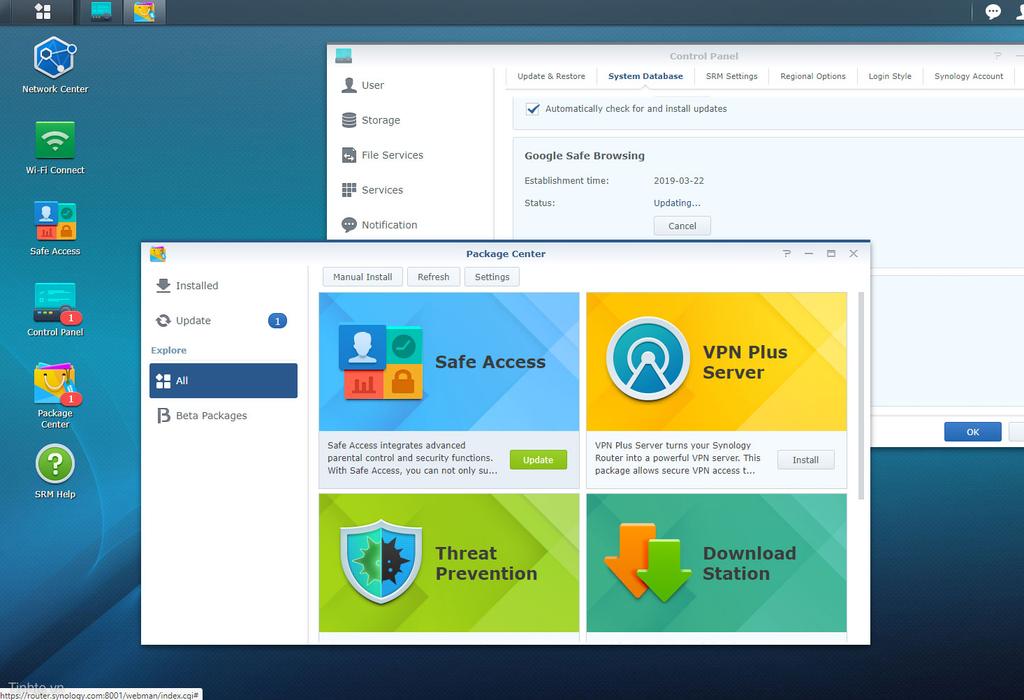
Task: Click OK in Control Panel
Action: (x=972, y=432)
